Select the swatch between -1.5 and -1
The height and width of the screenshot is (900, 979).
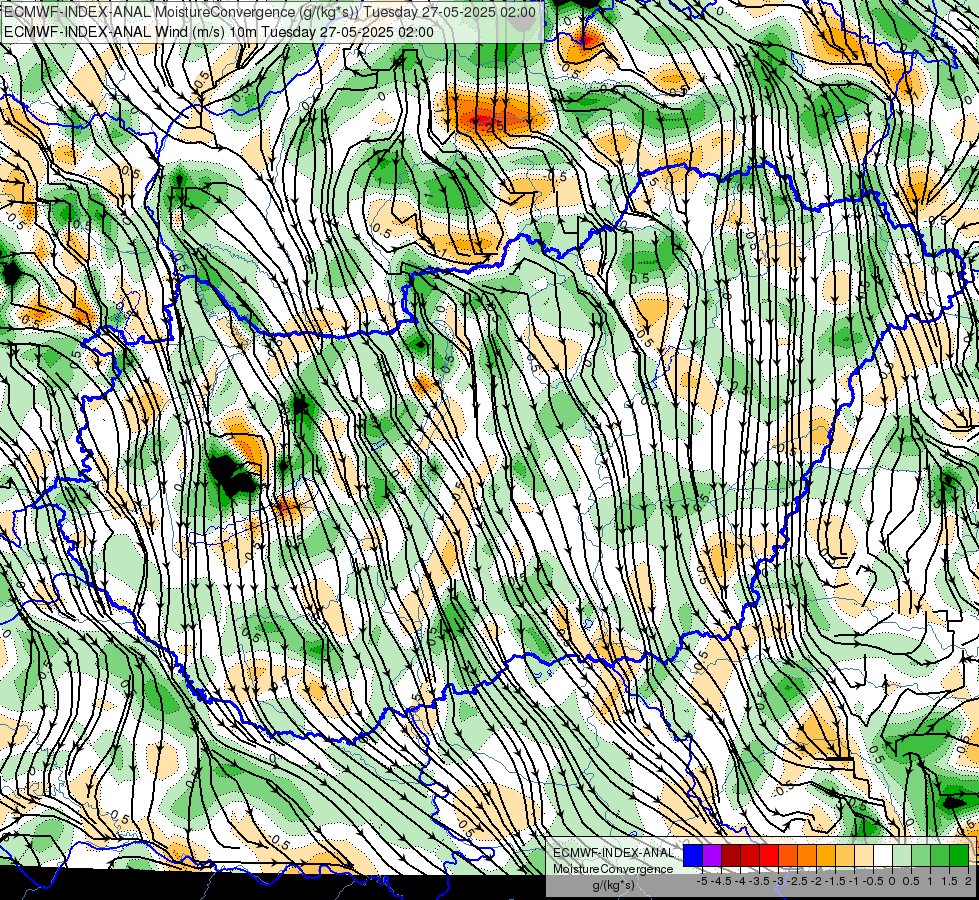tap(845, 856)
